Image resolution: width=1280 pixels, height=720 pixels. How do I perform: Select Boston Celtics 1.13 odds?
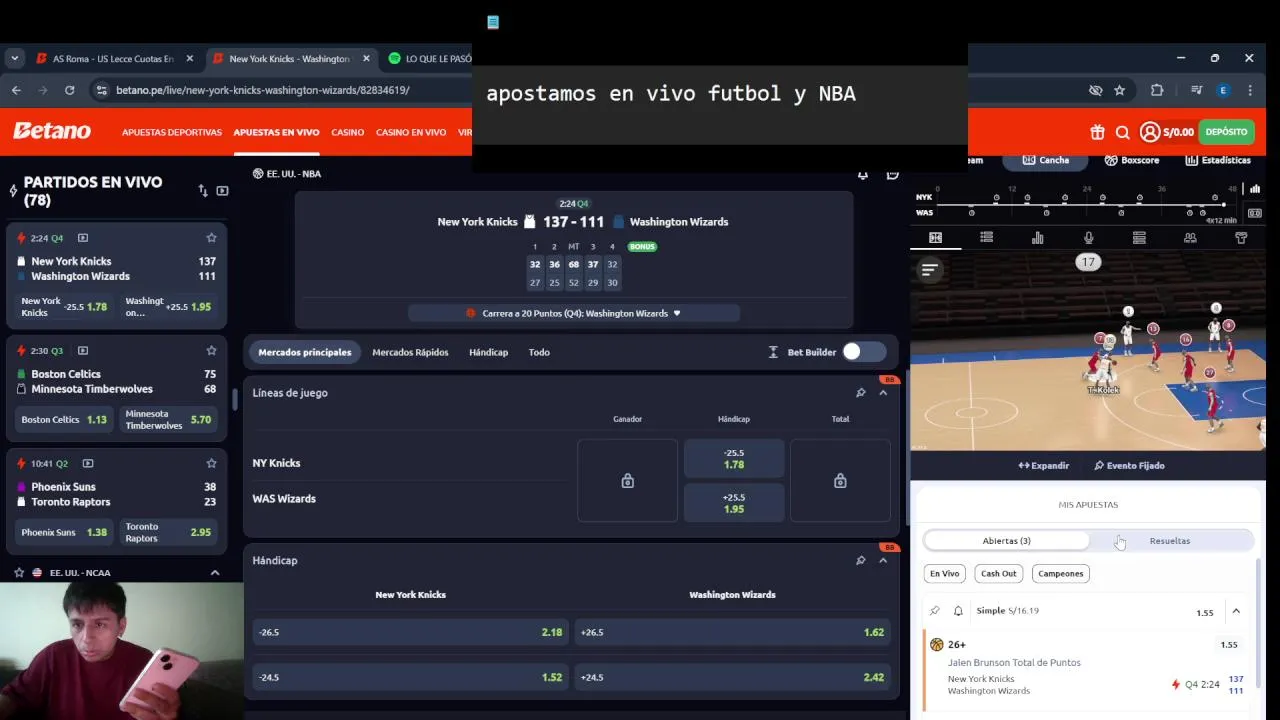click(x=64, y=420)
